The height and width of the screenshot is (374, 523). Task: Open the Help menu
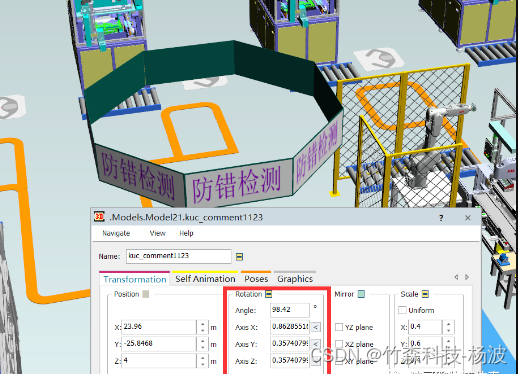(x=186, y=233)
